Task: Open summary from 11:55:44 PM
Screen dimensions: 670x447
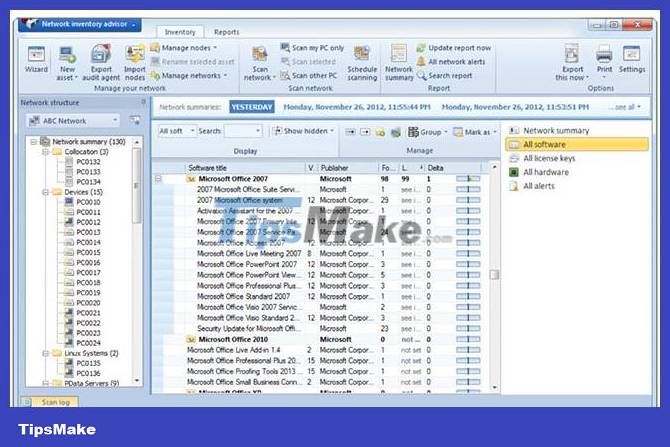Action: click(x=357, y=107)
